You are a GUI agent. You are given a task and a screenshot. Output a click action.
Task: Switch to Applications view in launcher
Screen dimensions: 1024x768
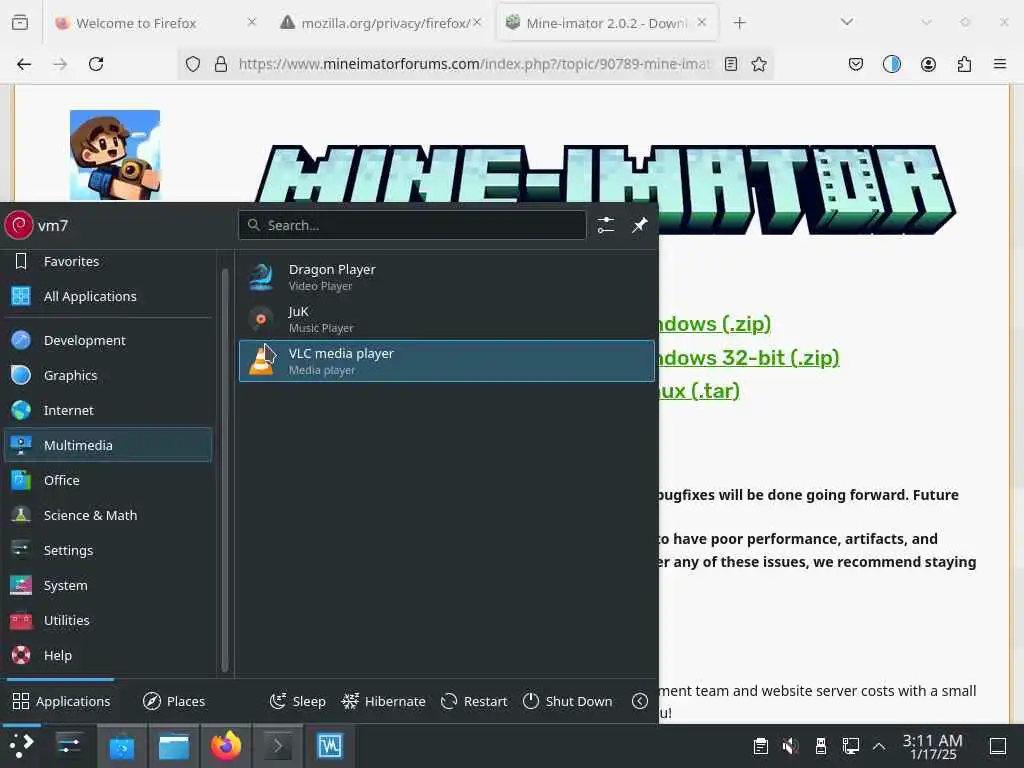click(x=61, y=701)
